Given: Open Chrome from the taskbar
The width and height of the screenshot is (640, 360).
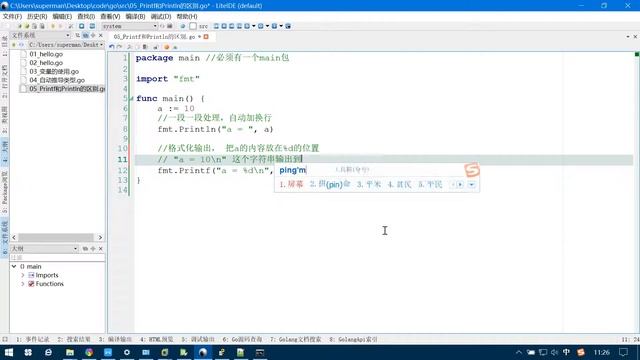Looking at the screenshot, I should pyautogui.click(x=89, y=352).
